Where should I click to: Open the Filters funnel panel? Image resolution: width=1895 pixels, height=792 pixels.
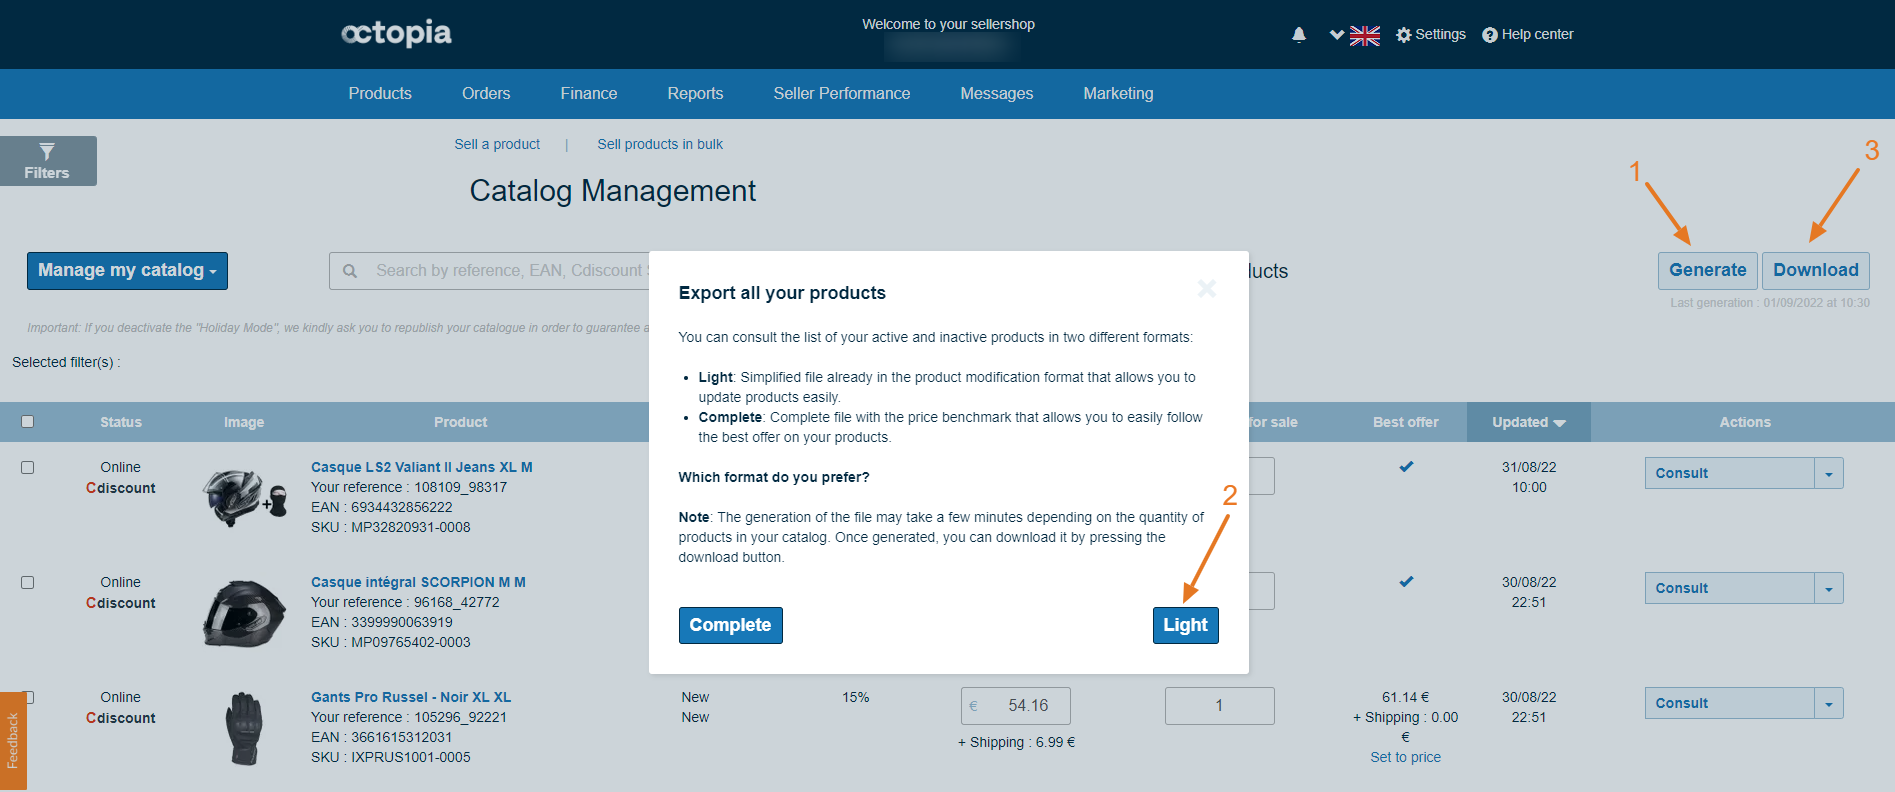(47, 161)
